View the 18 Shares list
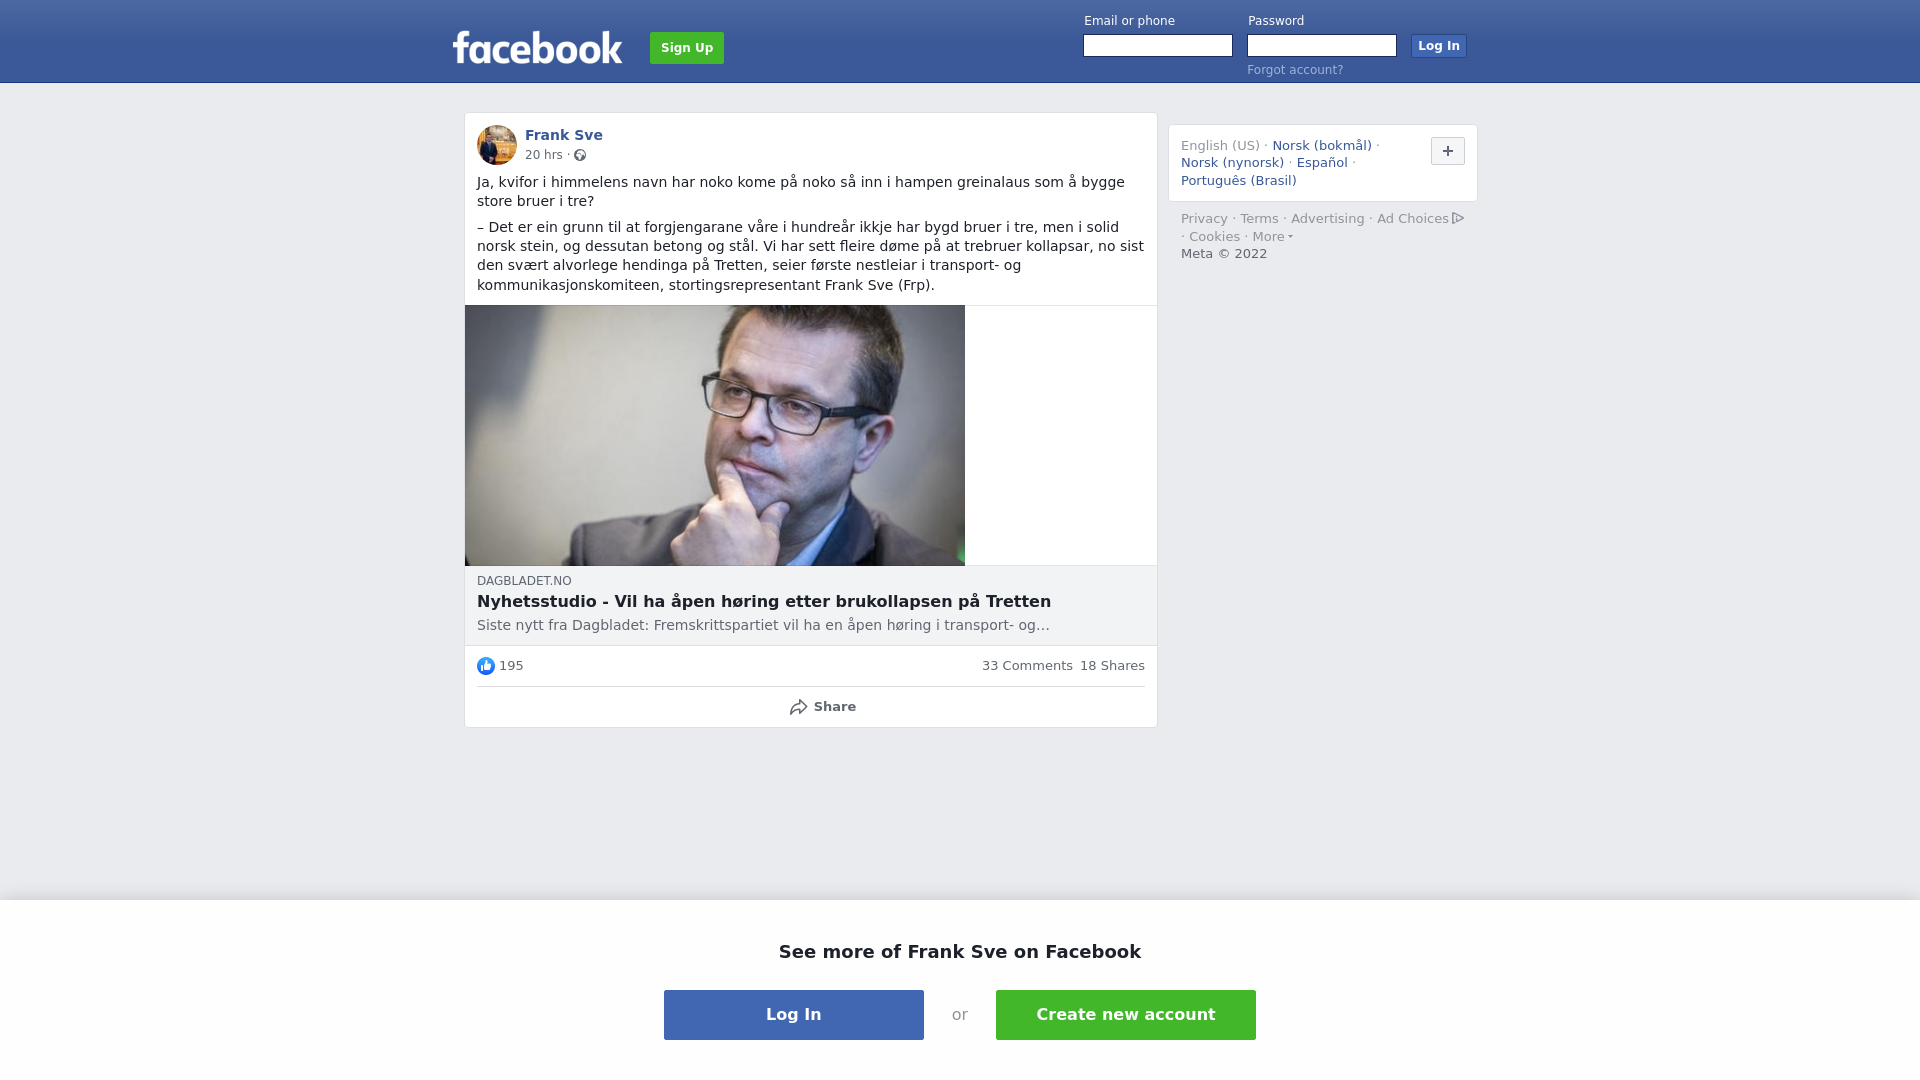Viewport: 1920px width, 1080px height. (1112, 666)
